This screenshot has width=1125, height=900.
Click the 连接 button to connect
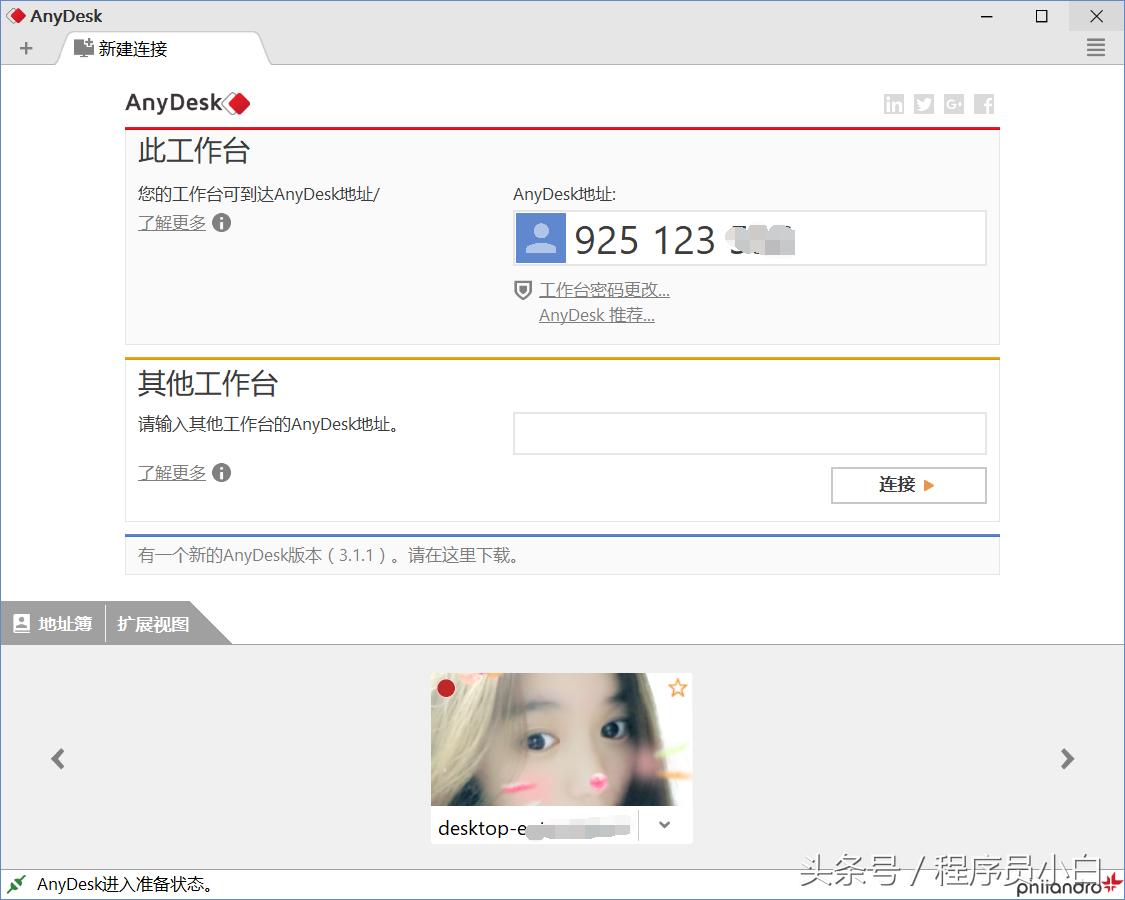click(908, 485)
